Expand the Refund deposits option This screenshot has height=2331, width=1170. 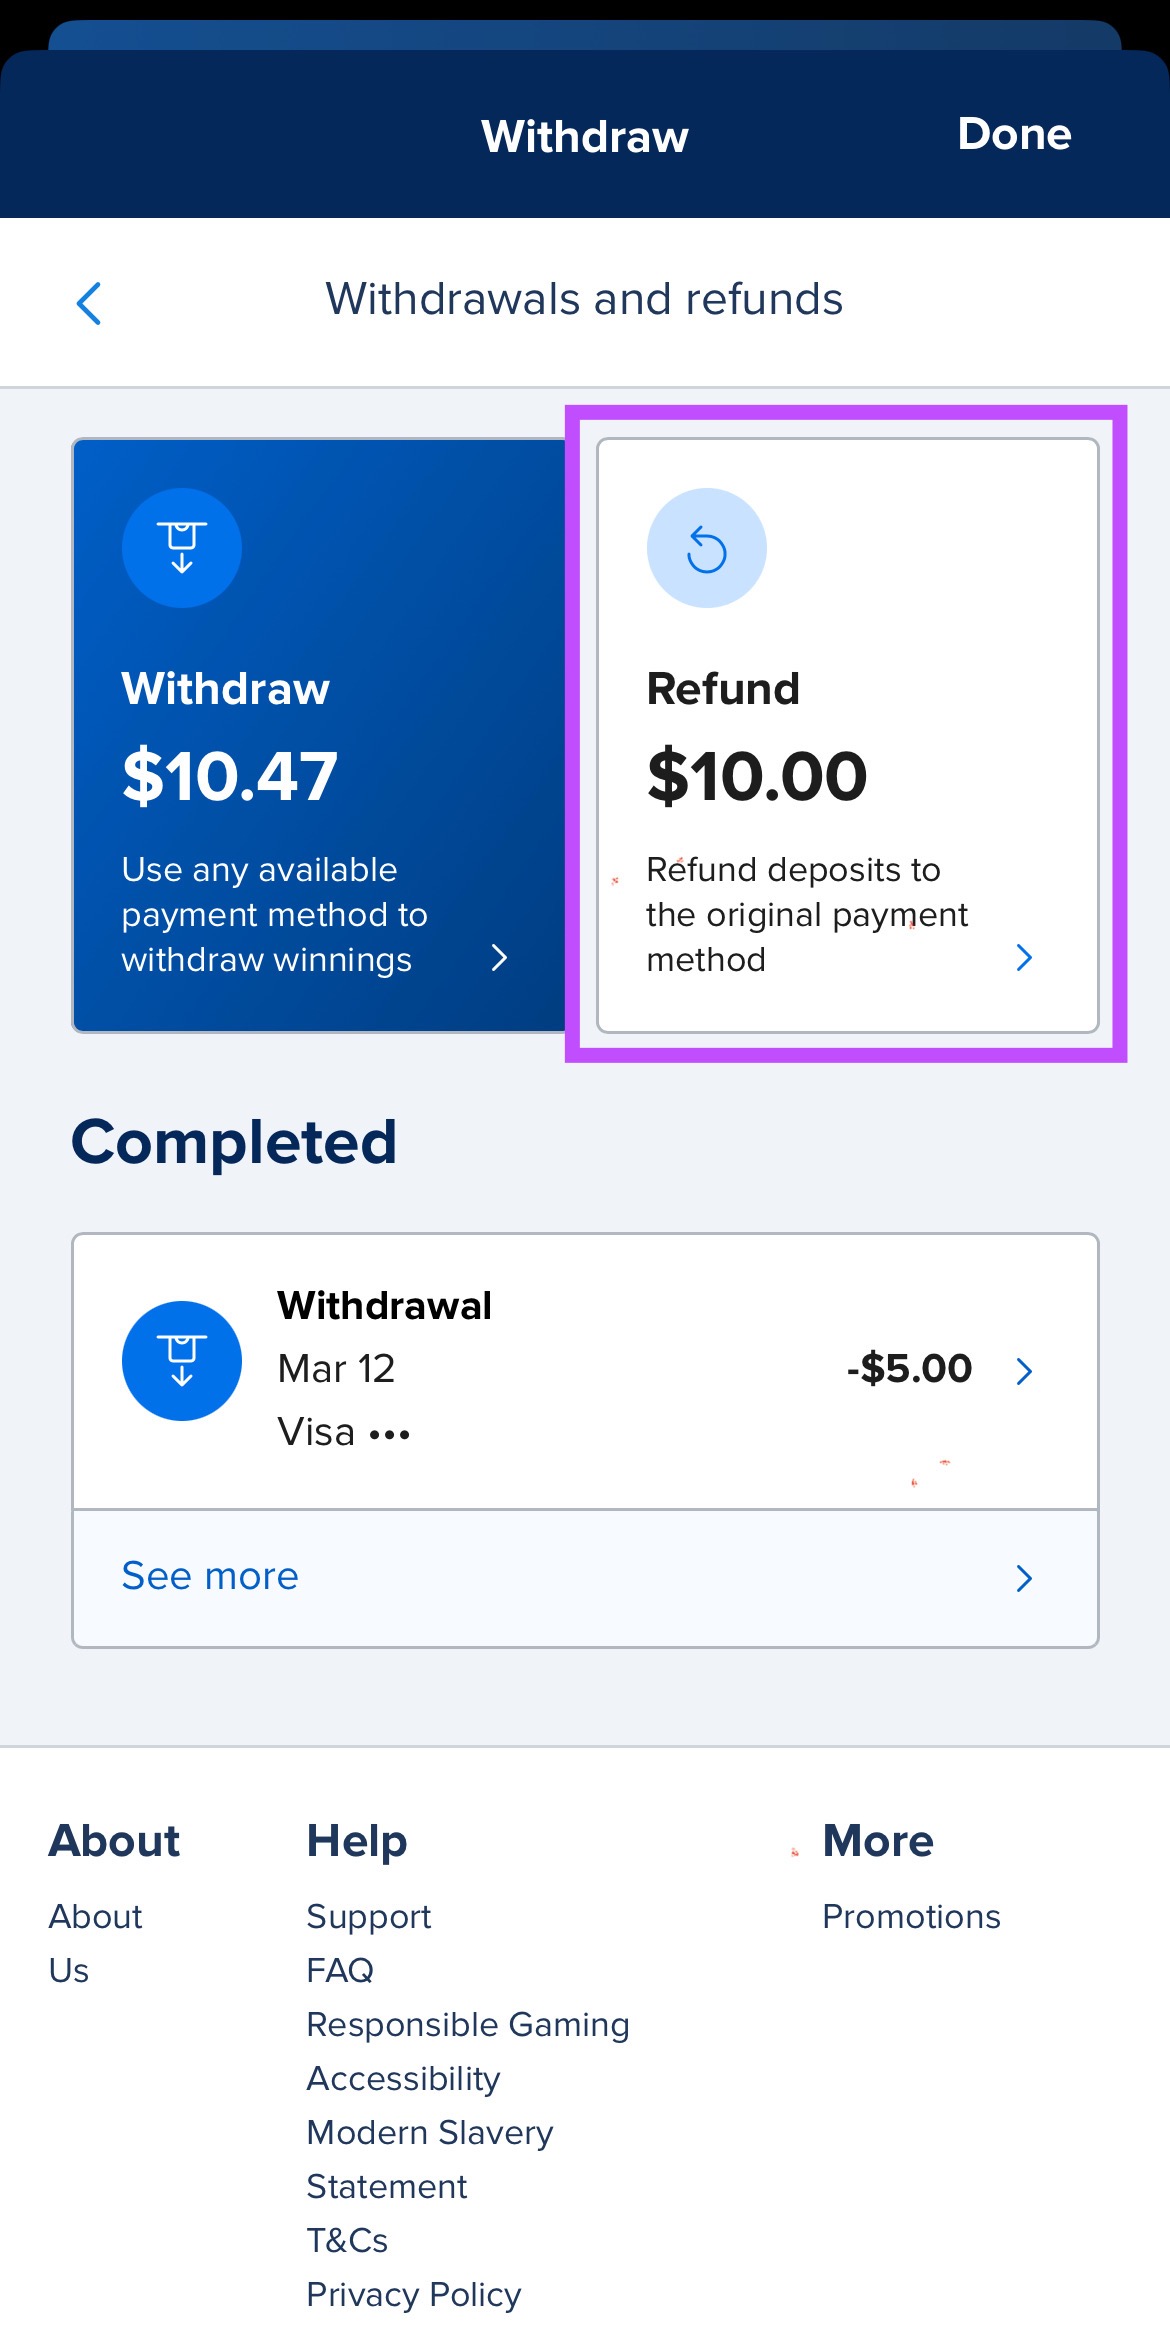[x=808, y=913]
